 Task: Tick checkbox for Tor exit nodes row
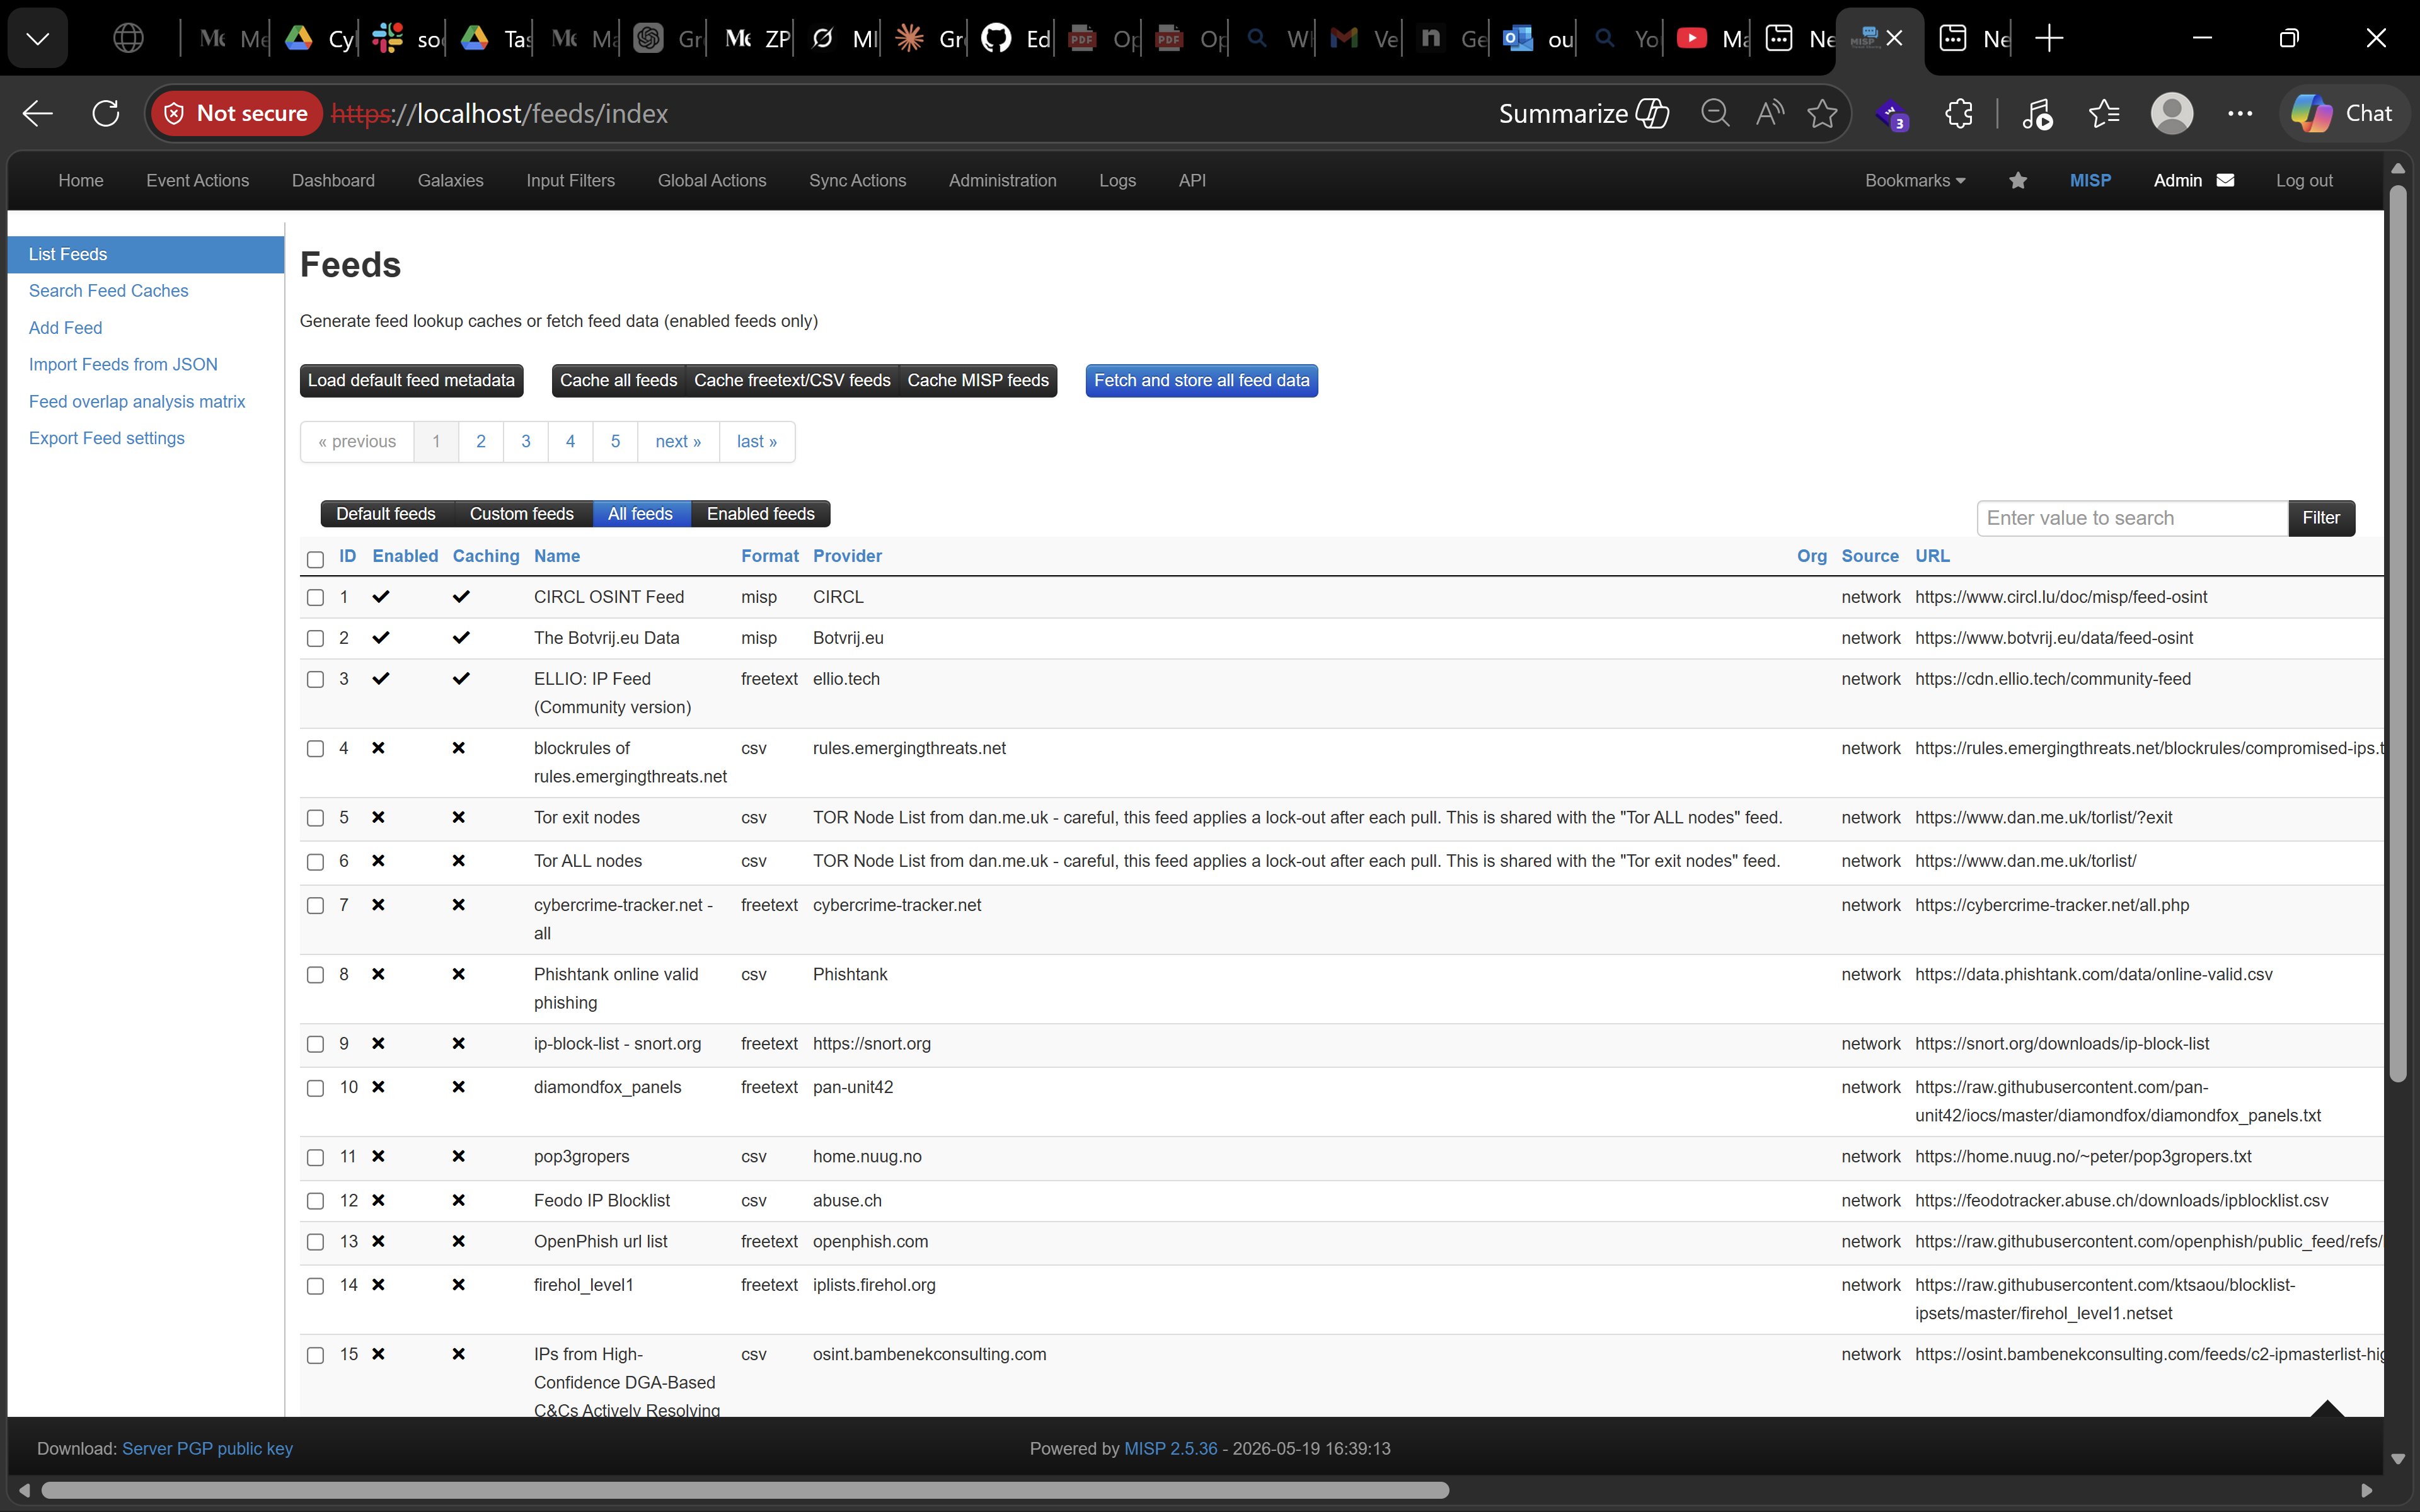[315, 818]
